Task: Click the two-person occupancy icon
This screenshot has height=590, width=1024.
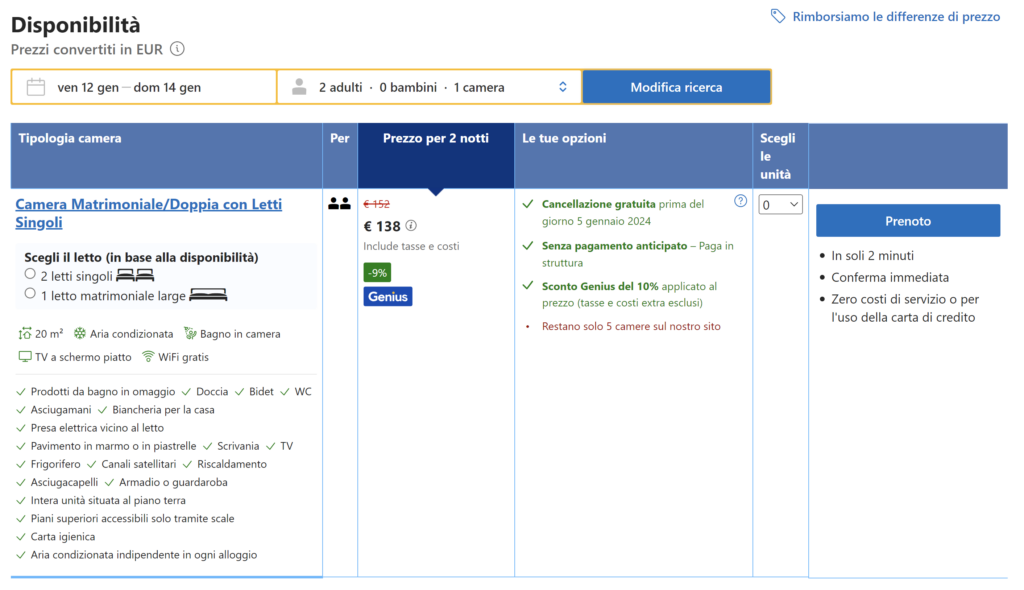Action: (x=339, y=204)
